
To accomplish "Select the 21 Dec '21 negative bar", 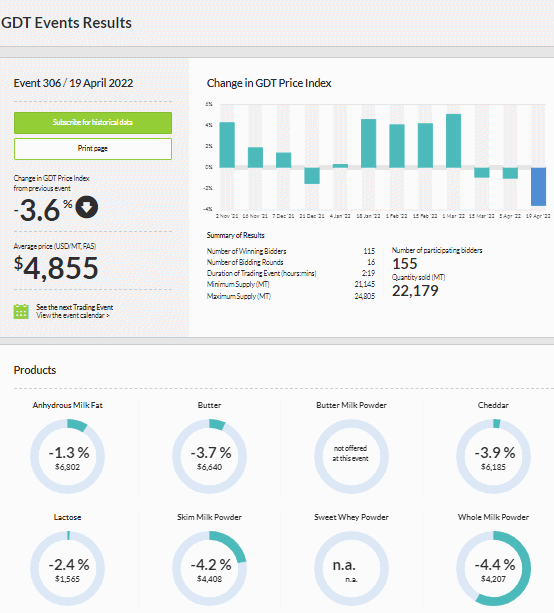I will click(x=312, y=176).
